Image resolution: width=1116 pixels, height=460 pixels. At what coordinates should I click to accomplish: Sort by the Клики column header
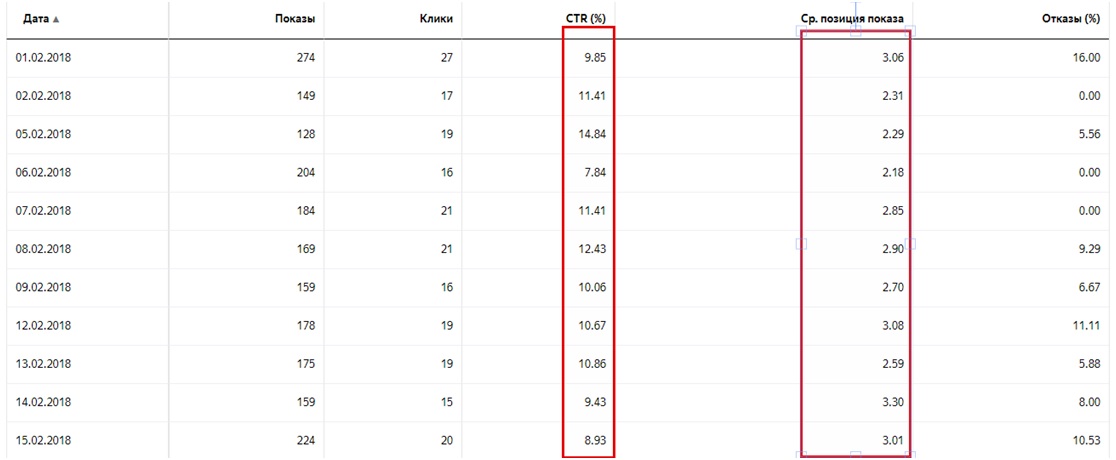pyautogui.click(x=436, y=19)
